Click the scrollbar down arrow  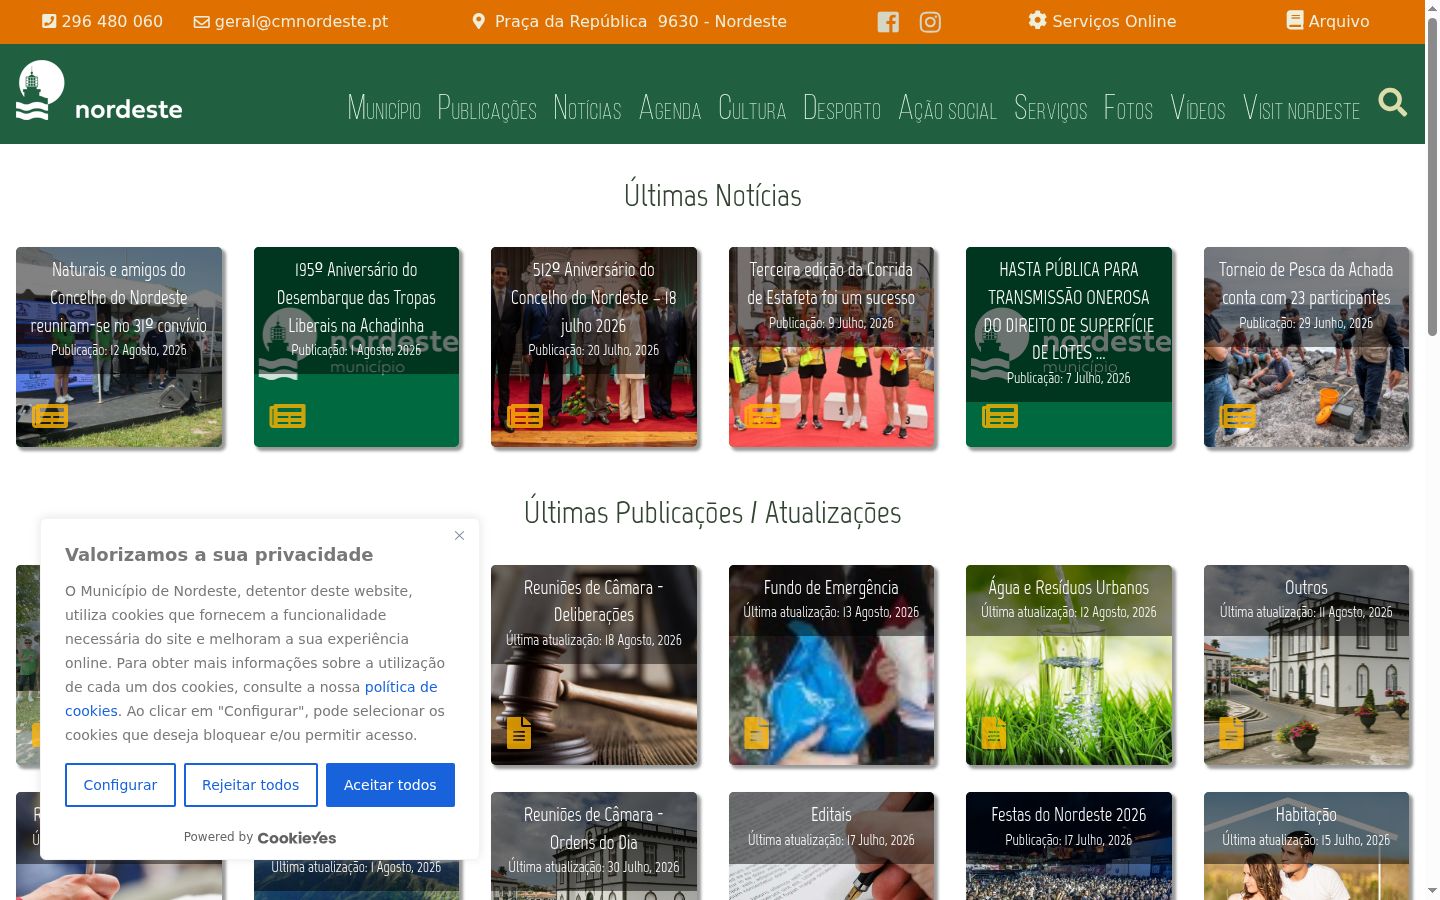(x=1432, y=891)
